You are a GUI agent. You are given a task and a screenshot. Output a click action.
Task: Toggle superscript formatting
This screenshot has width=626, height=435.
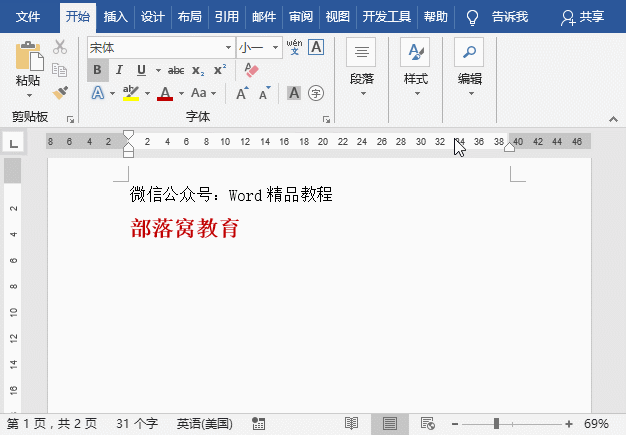[220, 70]
